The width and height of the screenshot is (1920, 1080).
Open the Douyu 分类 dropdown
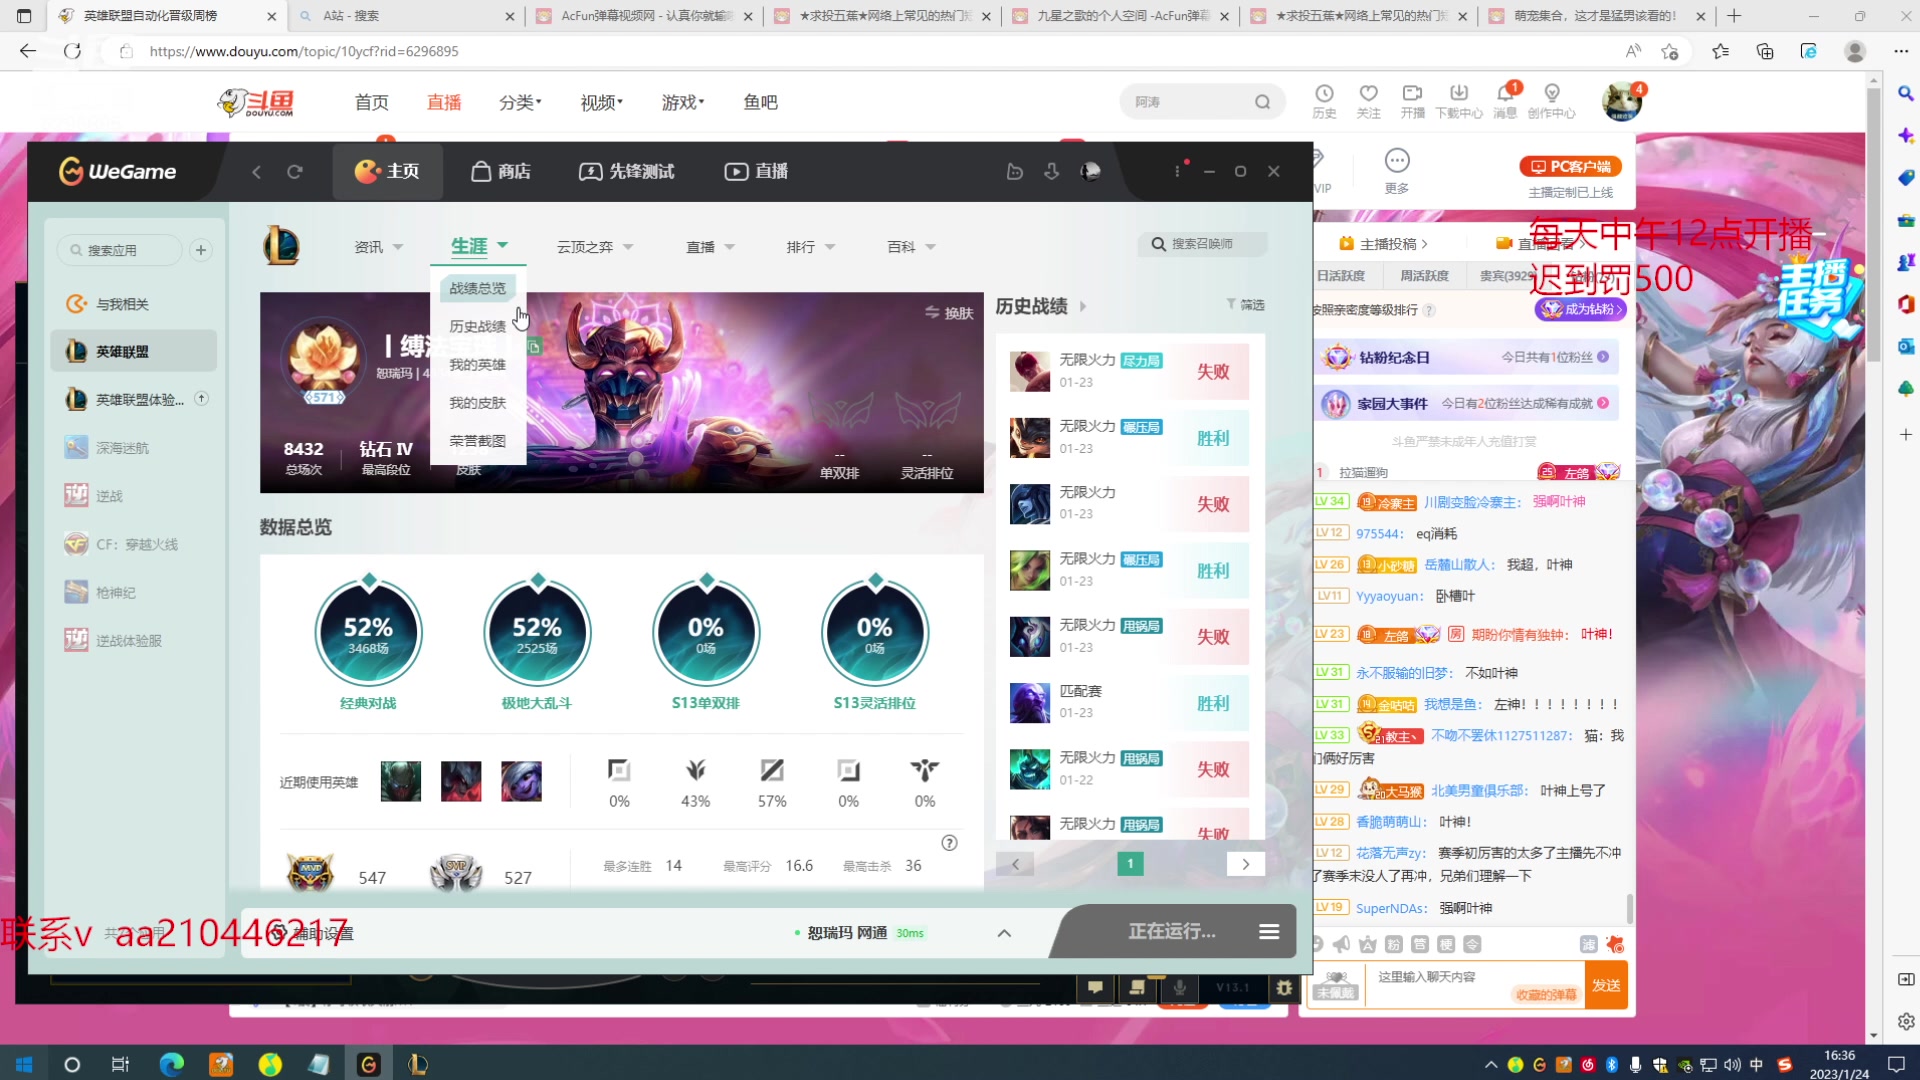[520, 102]
